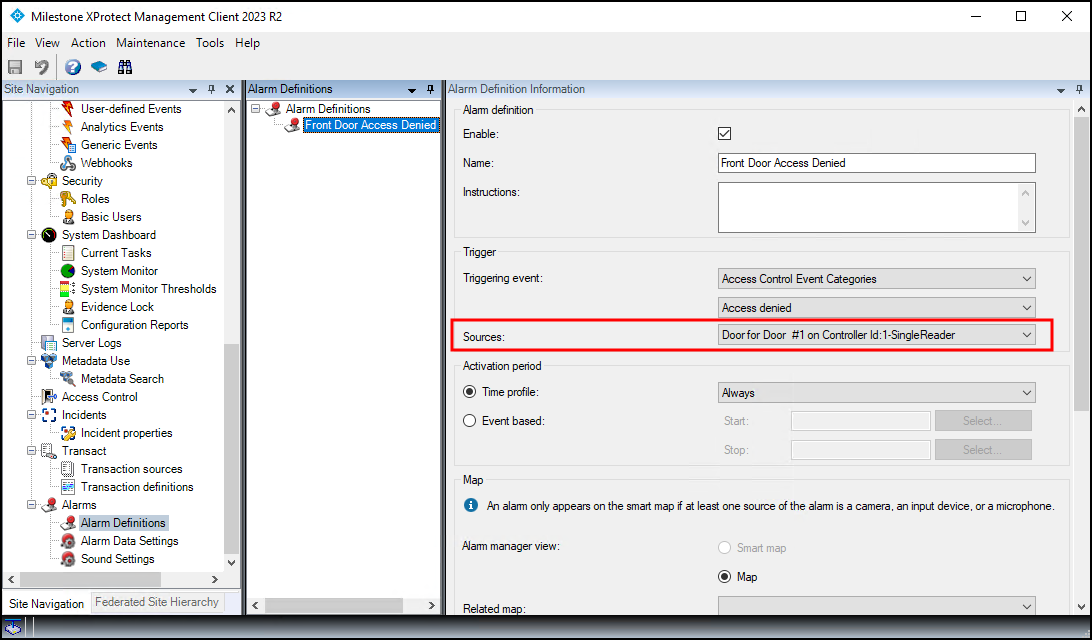Click the System Monitor pie icon
The width and height of the screenshot is (1092, 640).
point(68,271)
